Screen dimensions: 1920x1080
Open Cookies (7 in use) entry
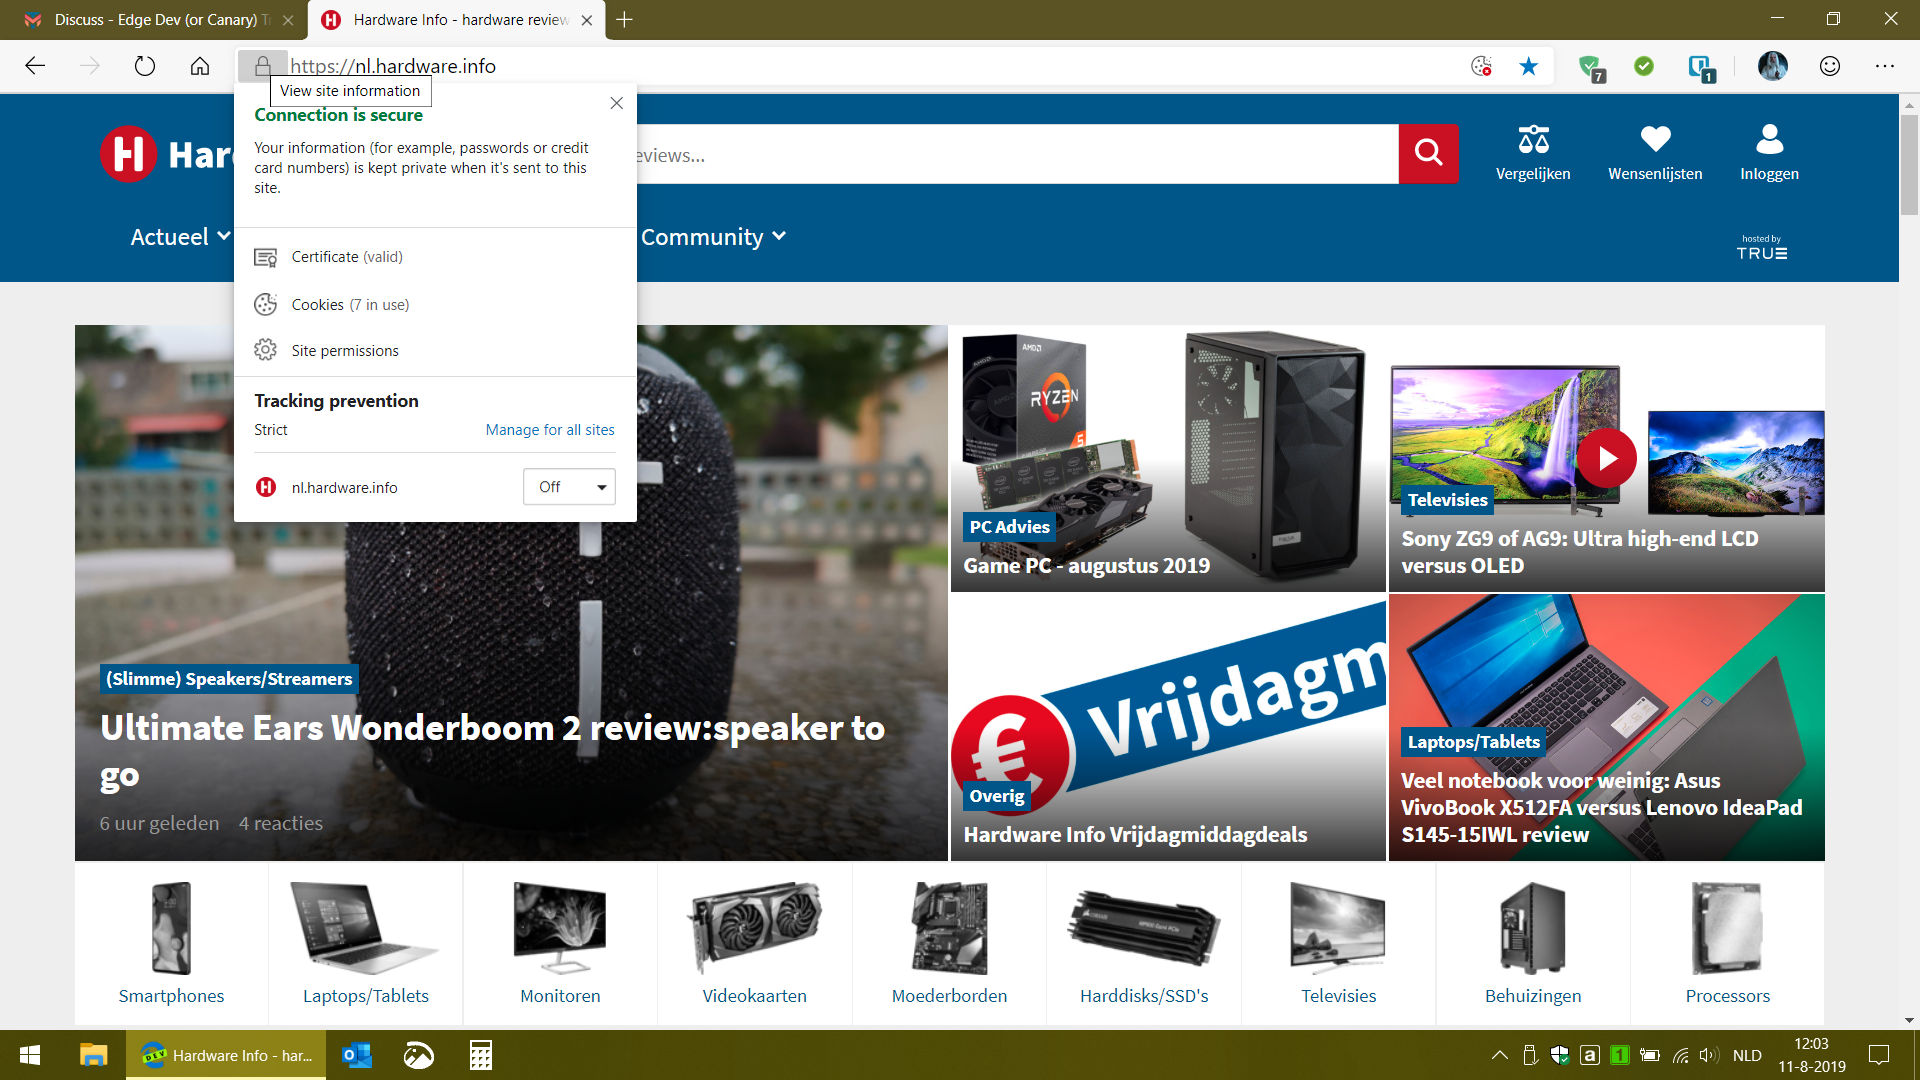coord(349,305)
